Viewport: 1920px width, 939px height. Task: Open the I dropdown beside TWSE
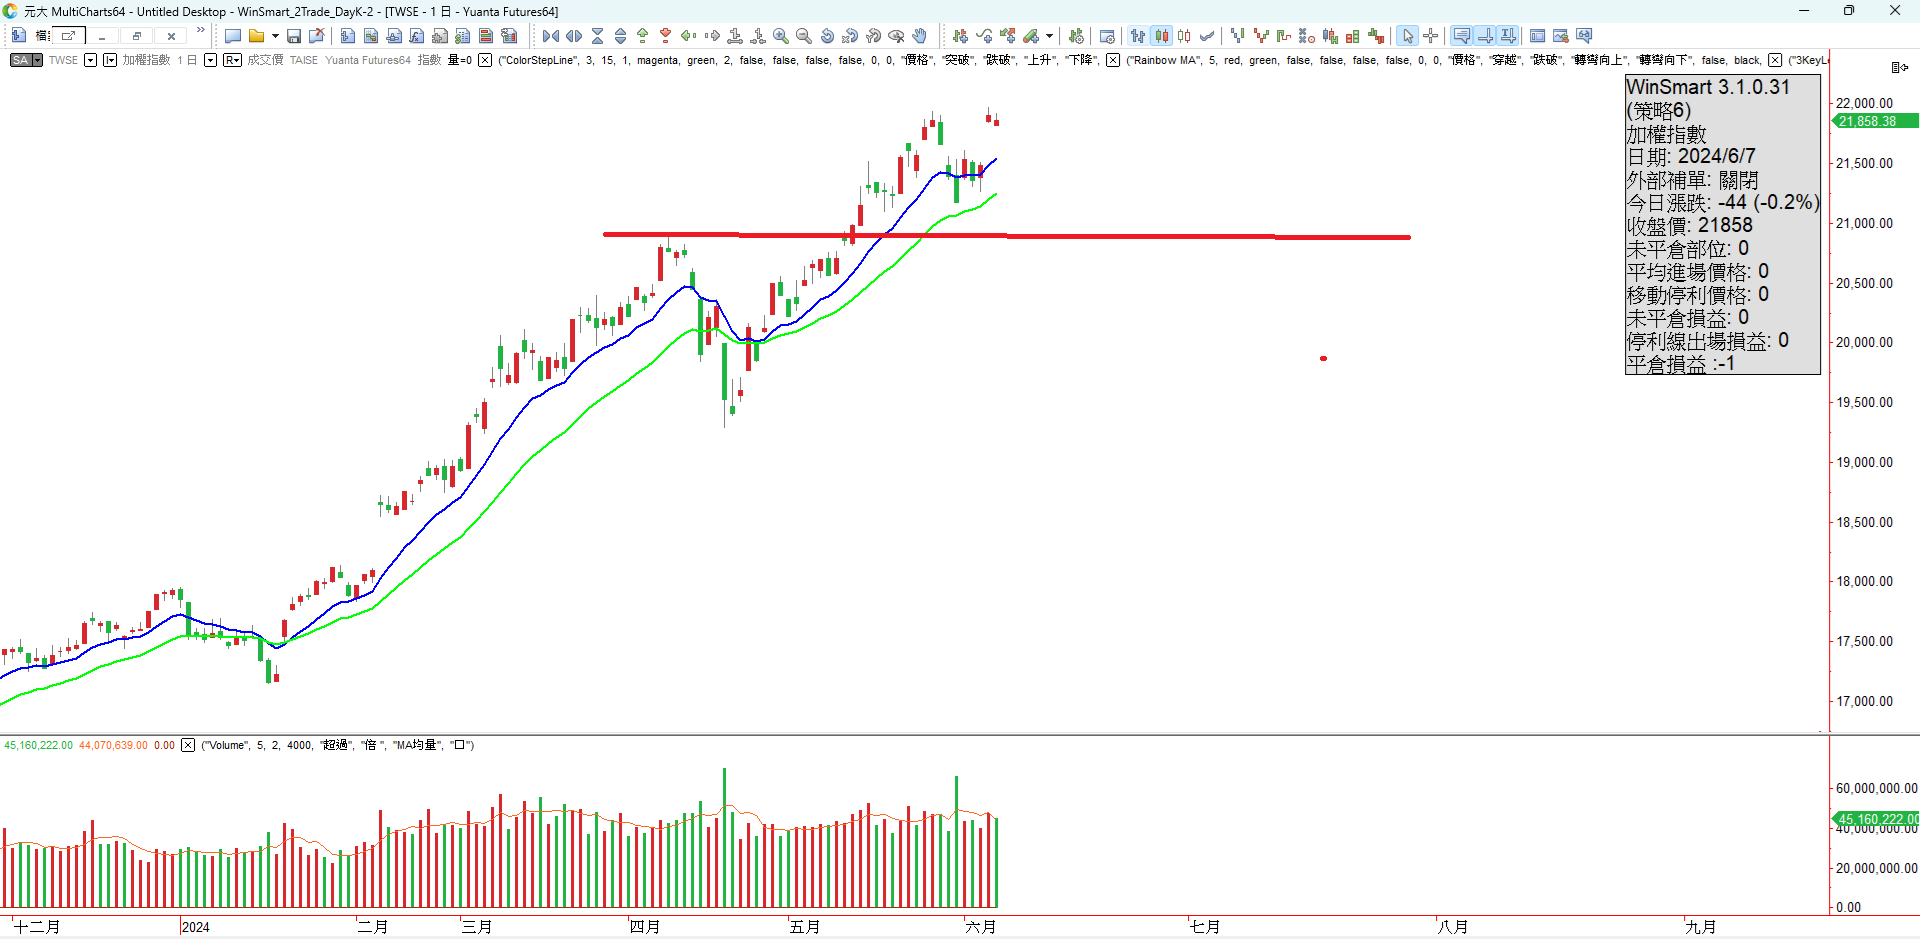pyautogui.click(x=110, y=60)
